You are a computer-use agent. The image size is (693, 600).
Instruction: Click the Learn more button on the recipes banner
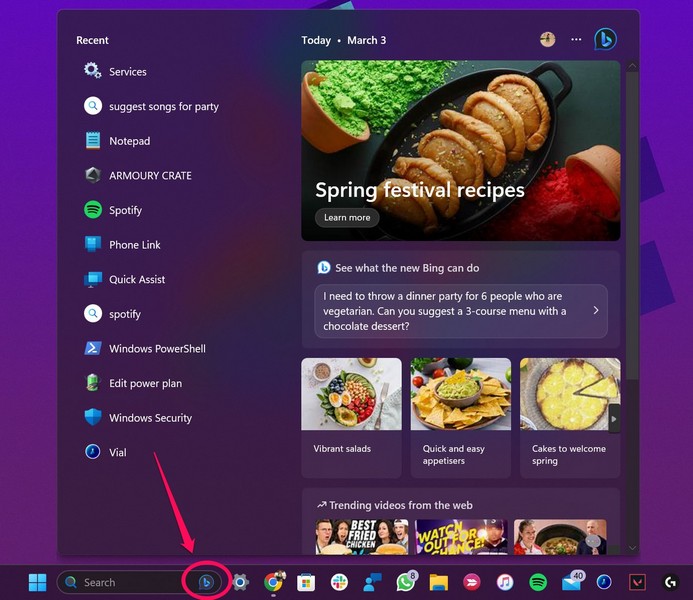347,217
